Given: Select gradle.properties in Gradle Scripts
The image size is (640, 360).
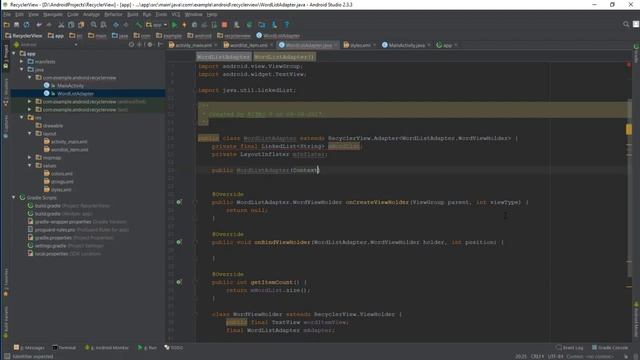Looking at the screenshot, I should tap(53, 238).
